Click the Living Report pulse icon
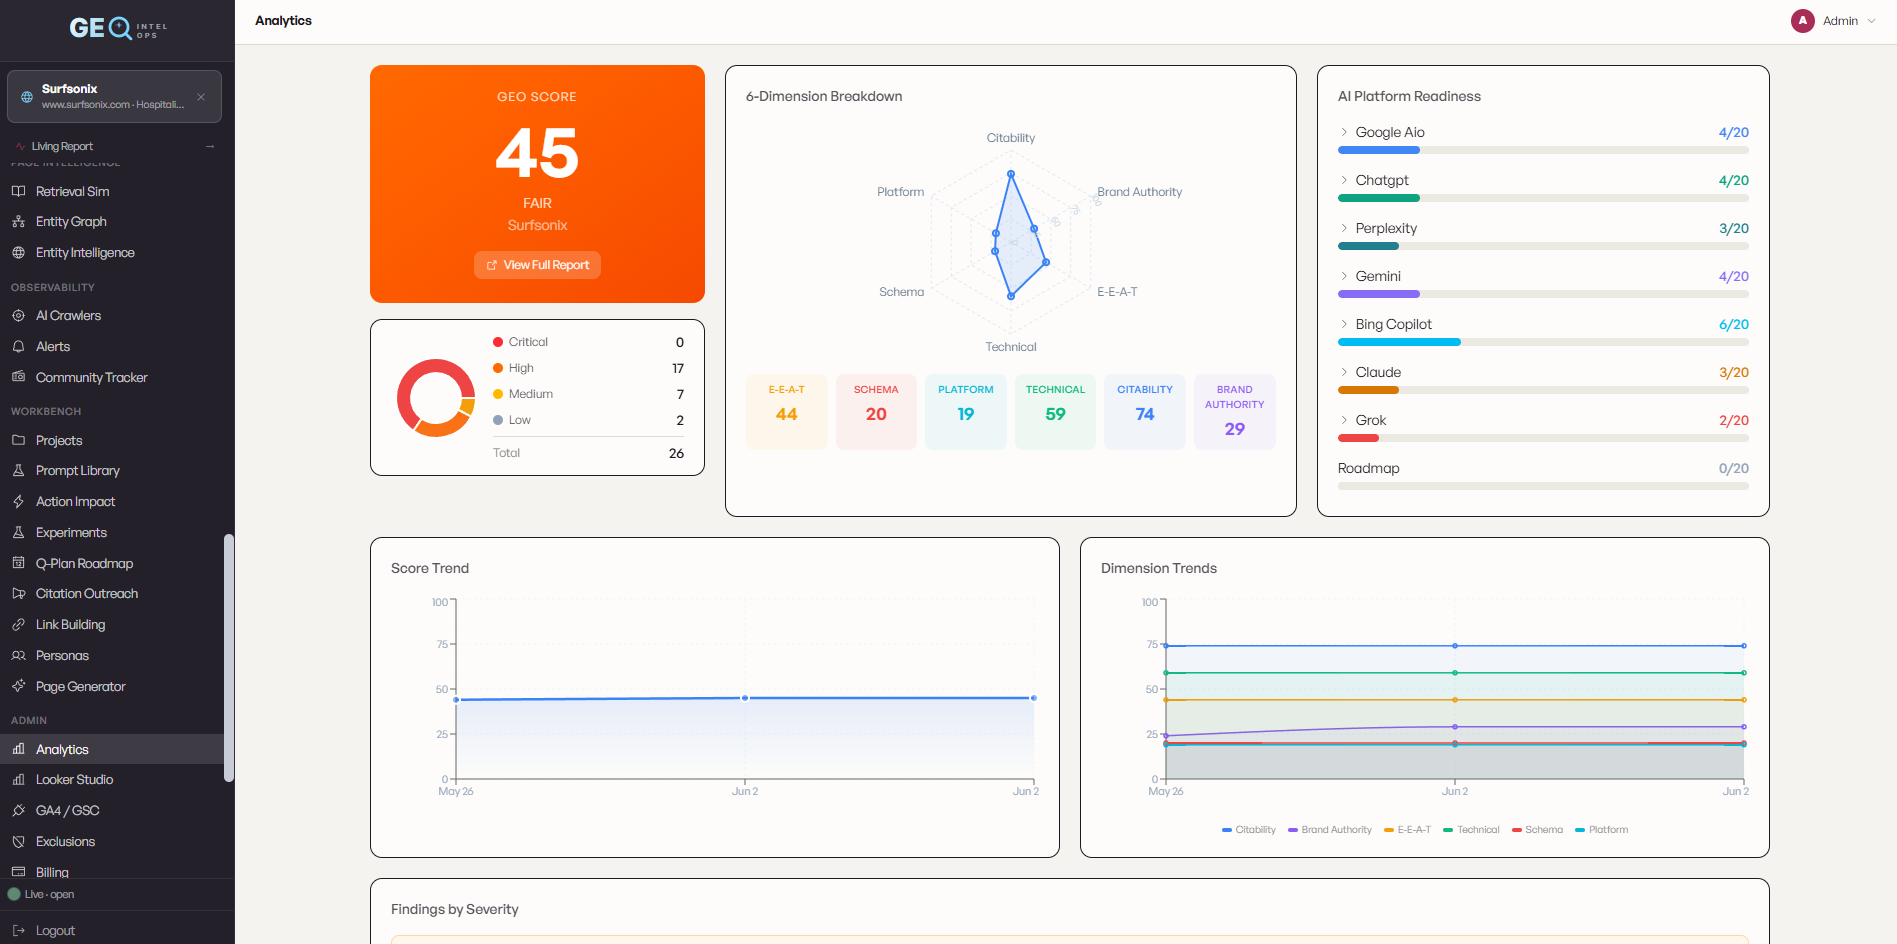1897x944 pixels. [x=21, y=146]
